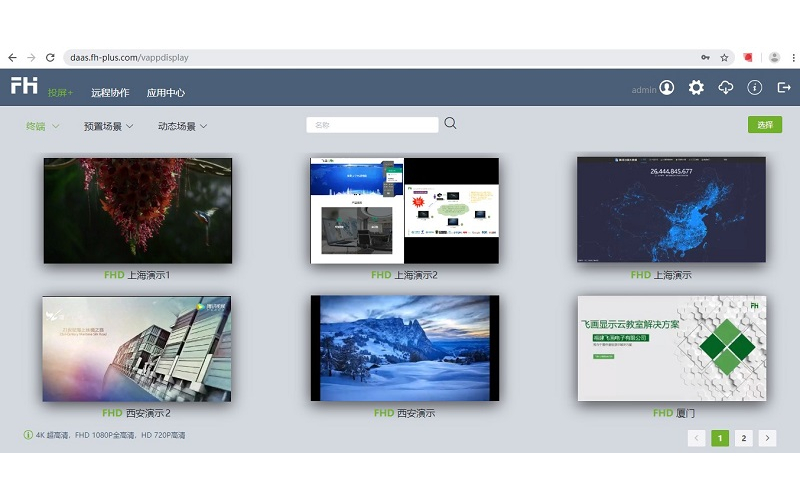
Task: Open the info circle icon
Action: 755,88
